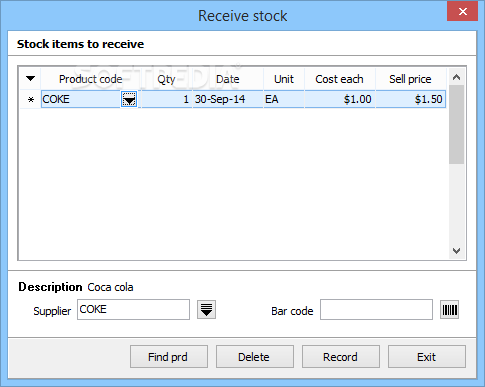485x387 pixels.
Task: Click the Exit button
Action: [x=427, y=357]
